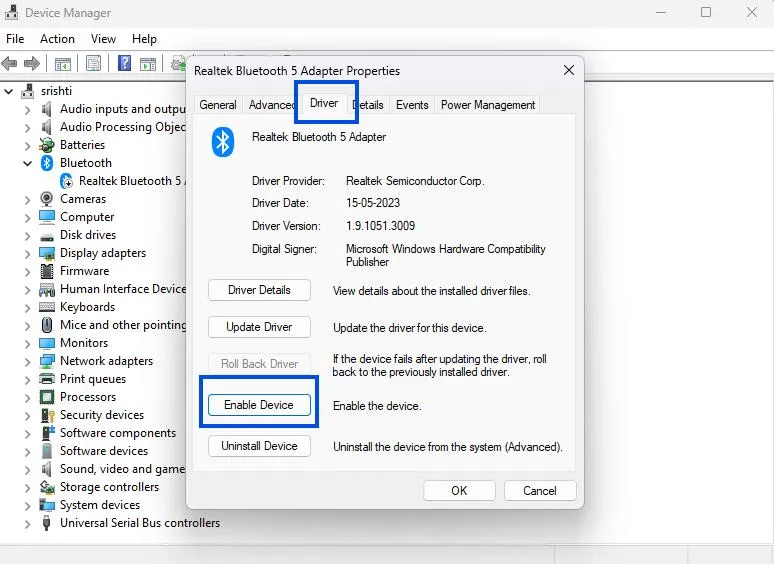Open the Help menu
The width and height of the screenshot is (774, 564).
pos(144,38)
